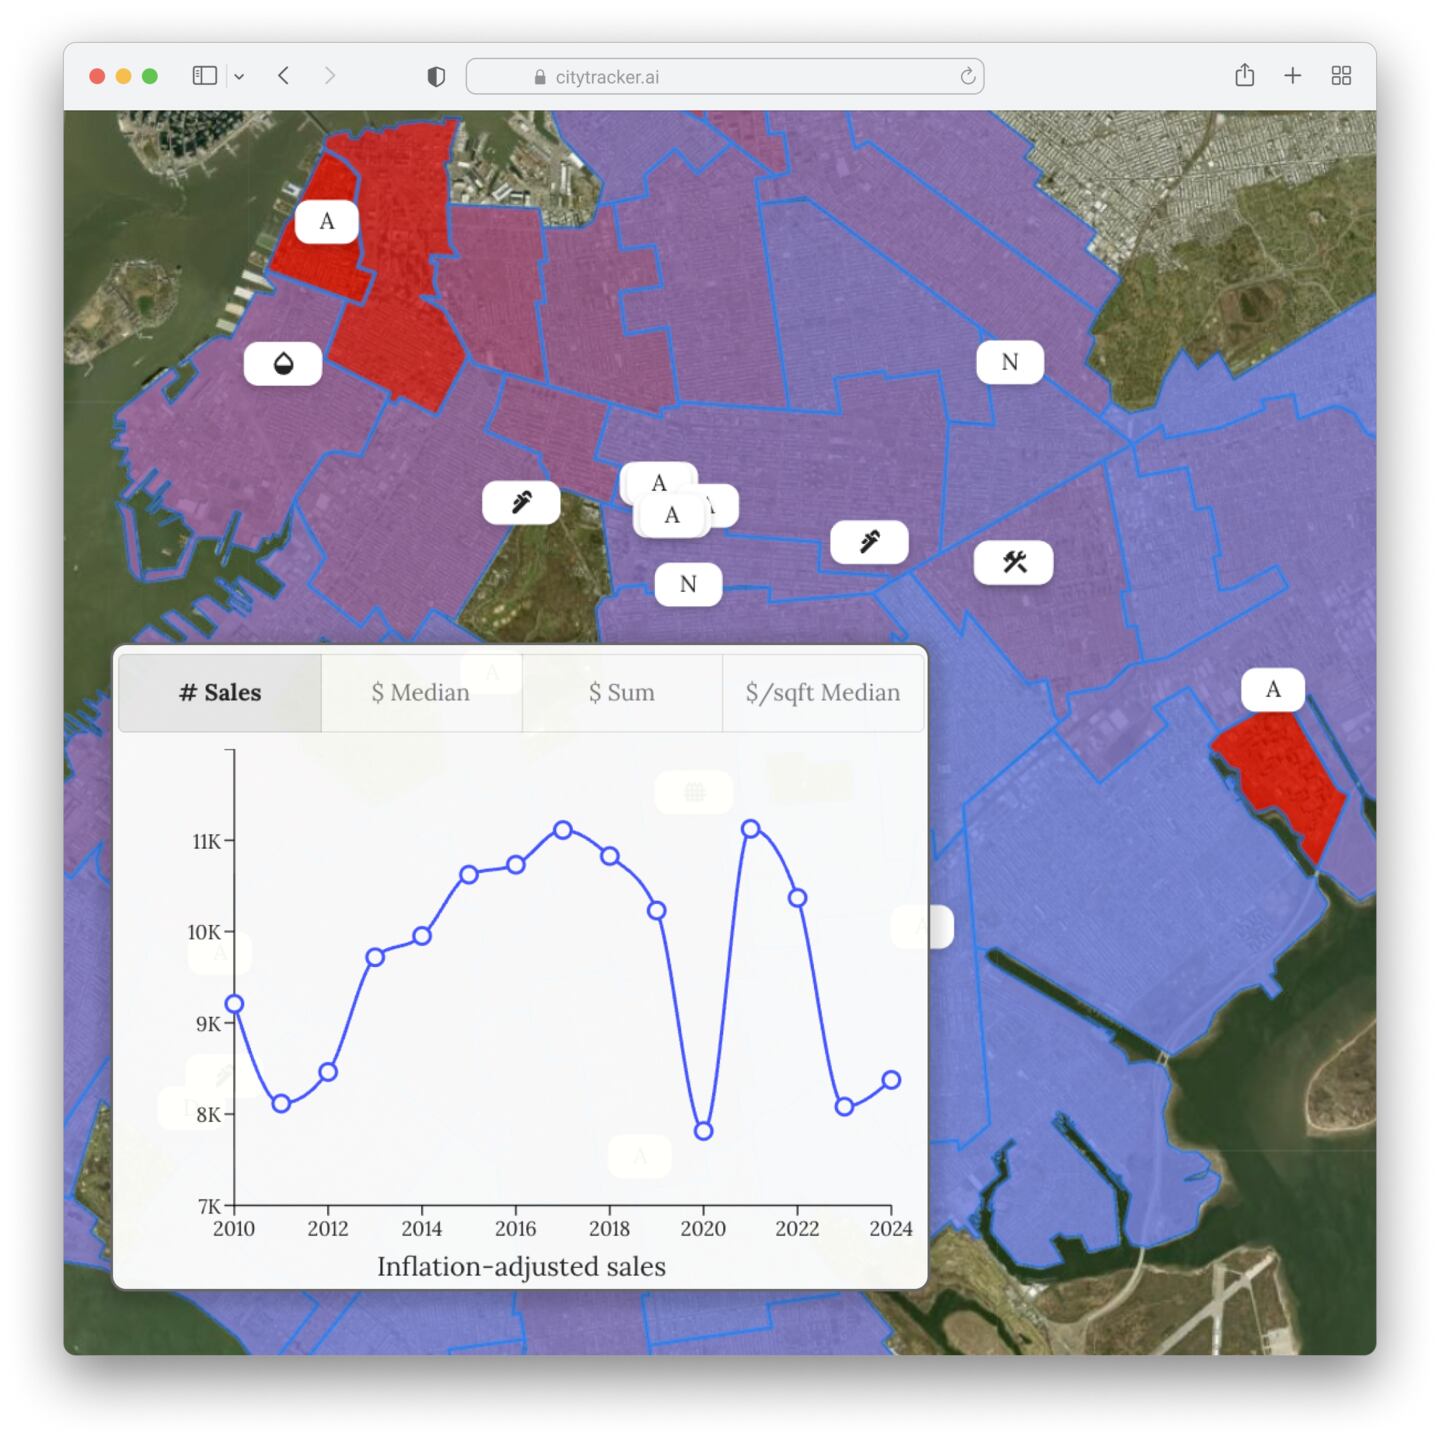Open a new tab with the plus icon
Viewport: 1440px width, 1440px height.
tap(1292, 75)
